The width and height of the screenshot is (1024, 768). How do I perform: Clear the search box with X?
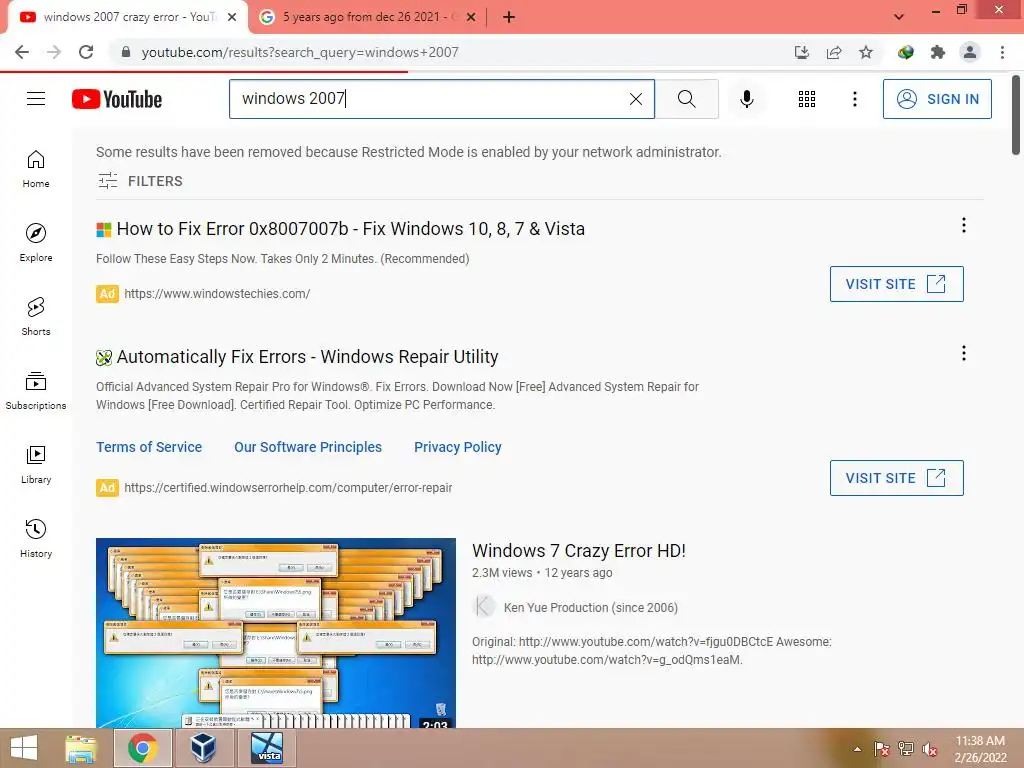635,99
